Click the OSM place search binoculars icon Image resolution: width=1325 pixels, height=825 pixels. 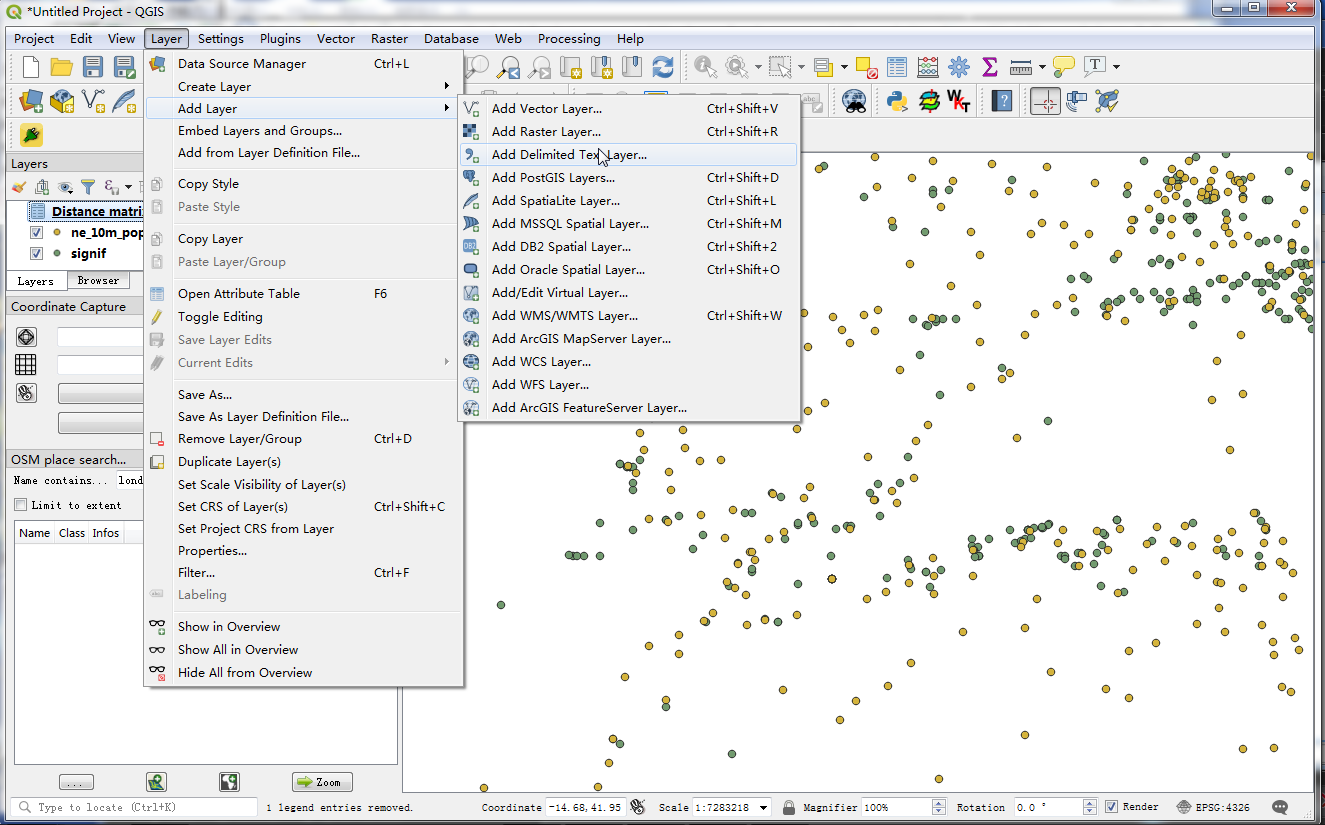(x=854, y=101)
